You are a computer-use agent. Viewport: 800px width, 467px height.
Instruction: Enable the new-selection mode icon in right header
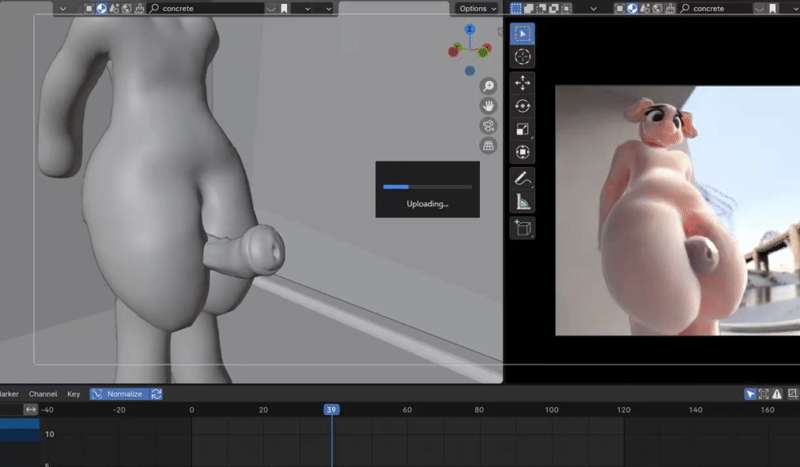516,8
